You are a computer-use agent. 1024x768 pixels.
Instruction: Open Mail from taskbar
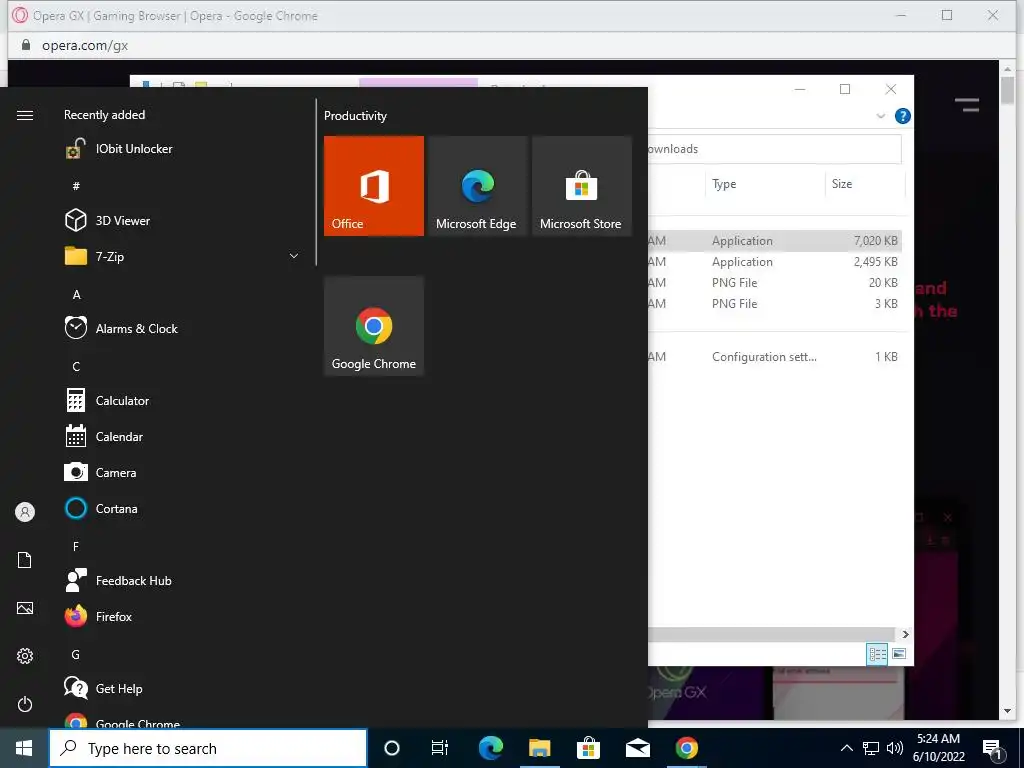coord(637,748)
